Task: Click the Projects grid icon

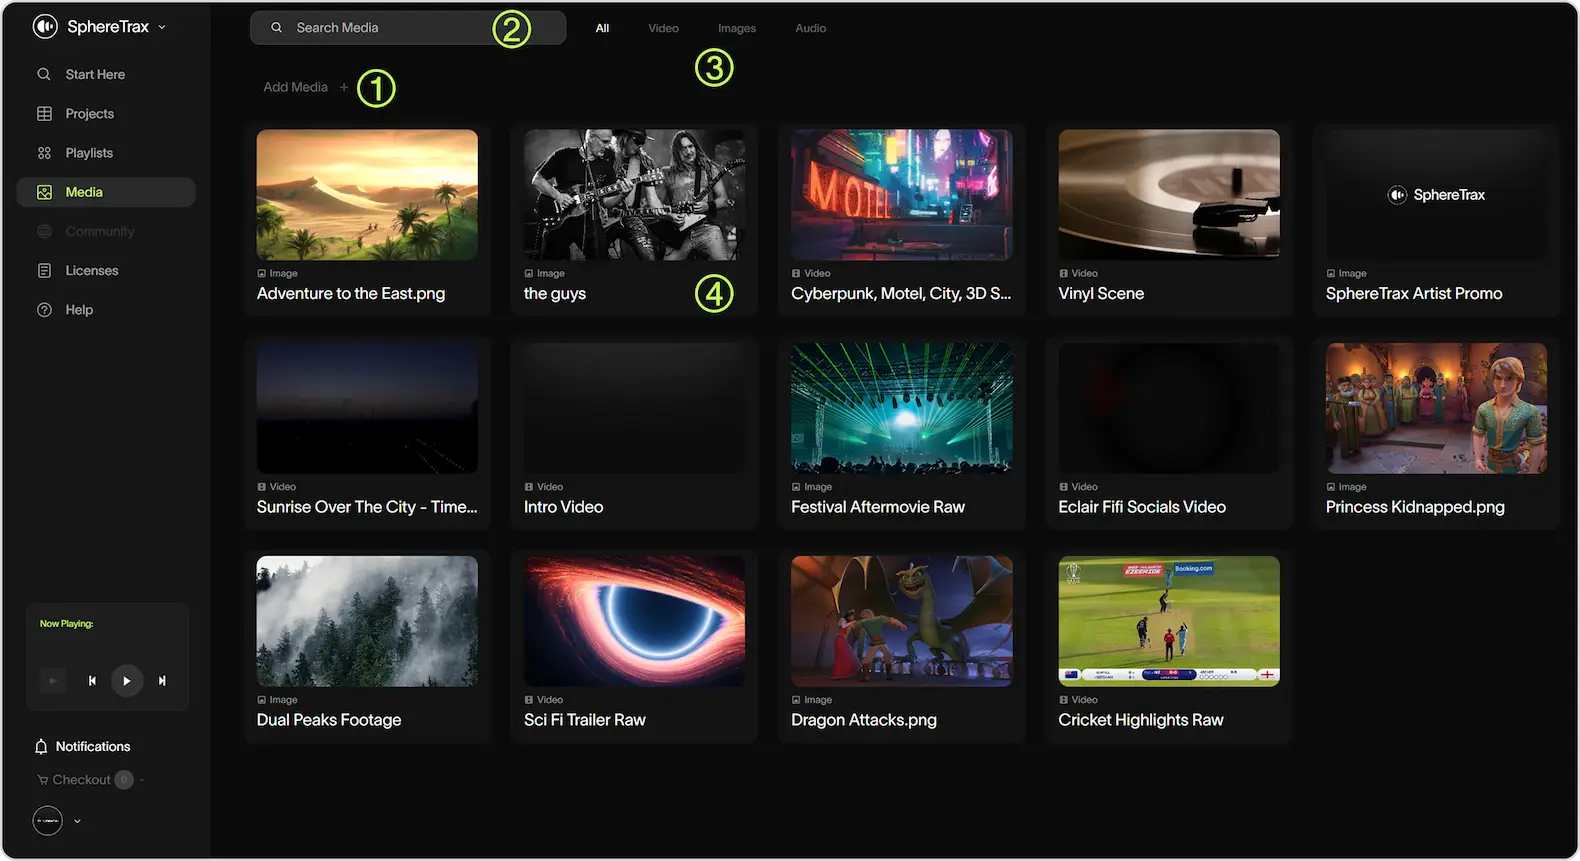Action: [x=44, y=114]
